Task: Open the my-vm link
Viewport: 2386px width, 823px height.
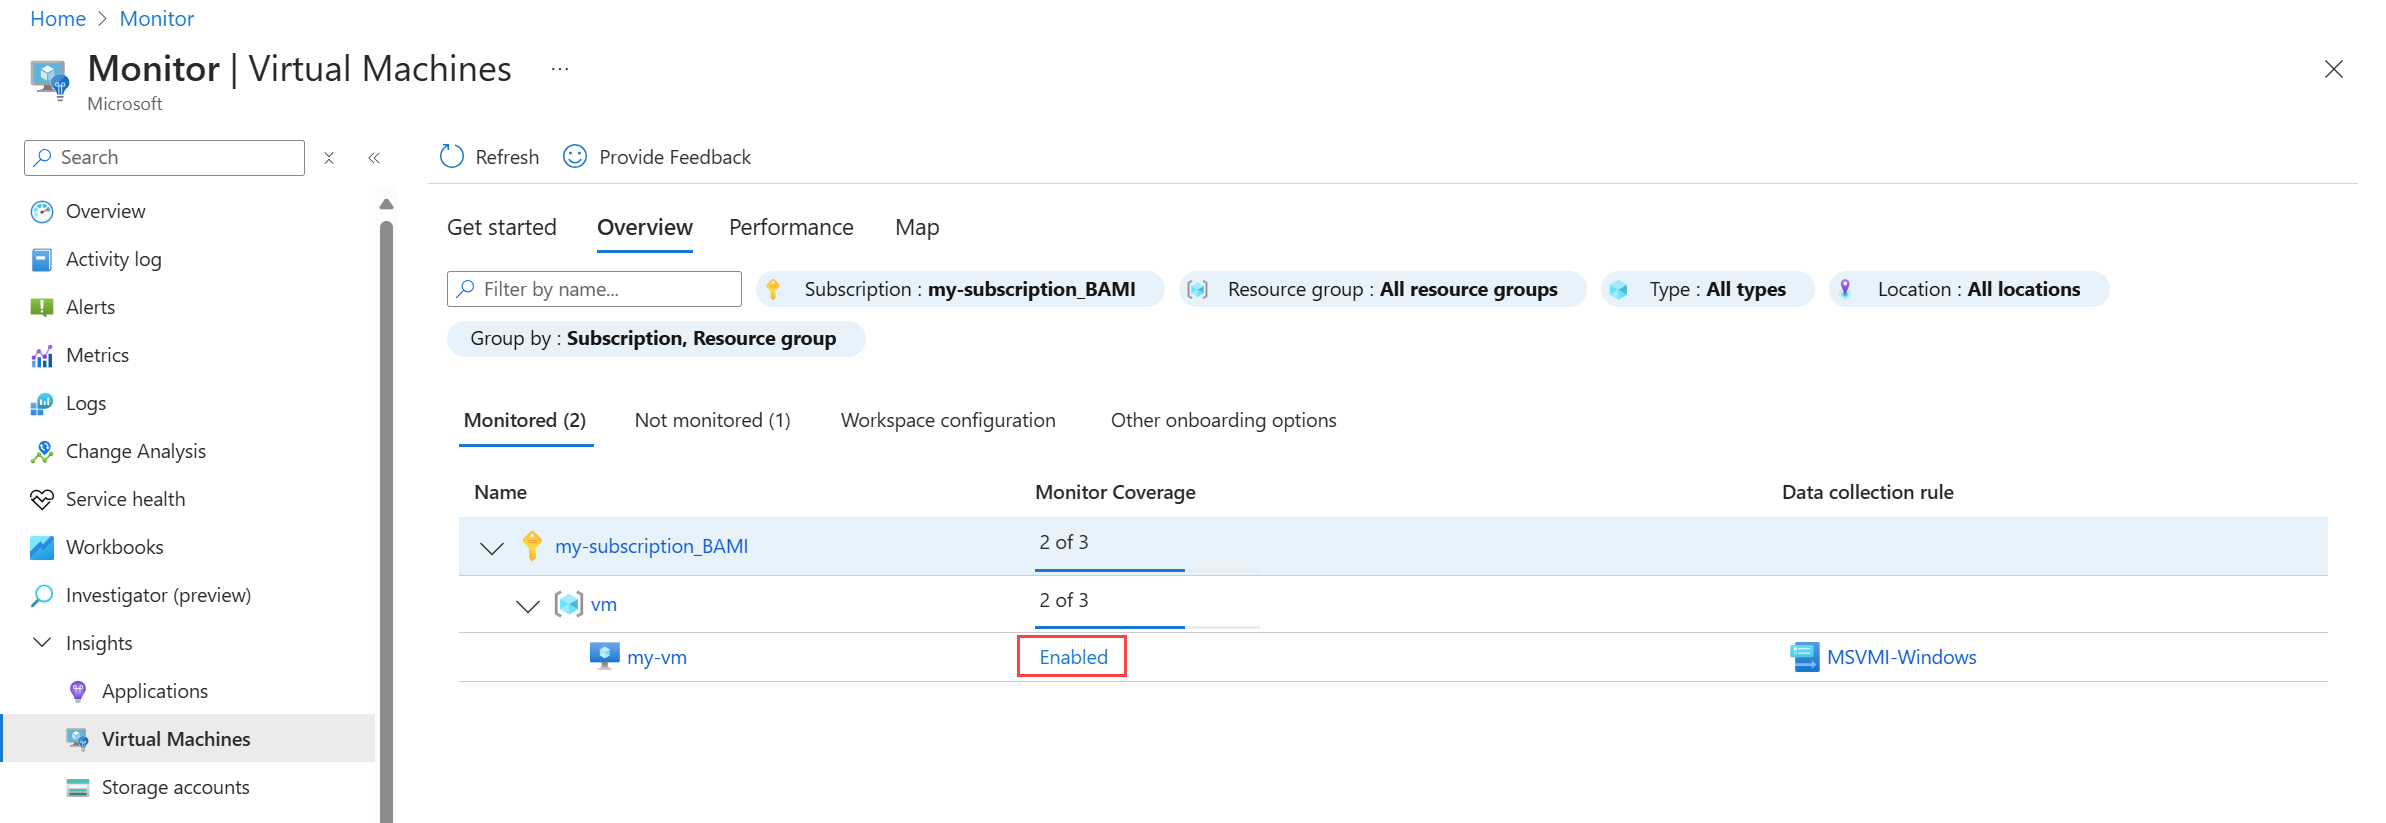Action: 657,657
